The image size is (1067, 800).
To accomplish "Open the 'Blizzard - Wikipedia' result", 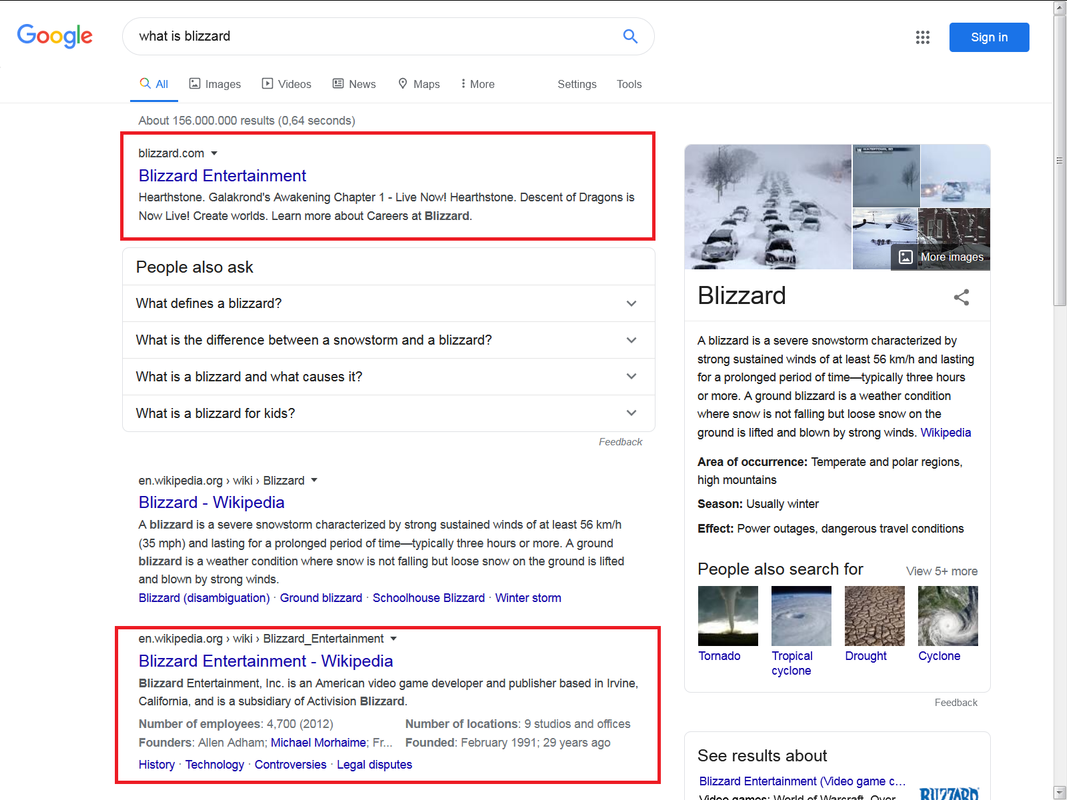I will (211, 502).
